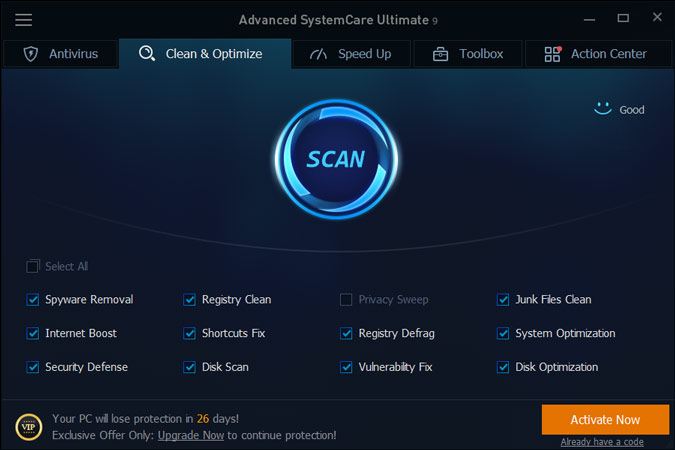The height and width of the screenshot is (450, 675).
Task: Click the Antivirus shield icon
Action: coord(31,54)
